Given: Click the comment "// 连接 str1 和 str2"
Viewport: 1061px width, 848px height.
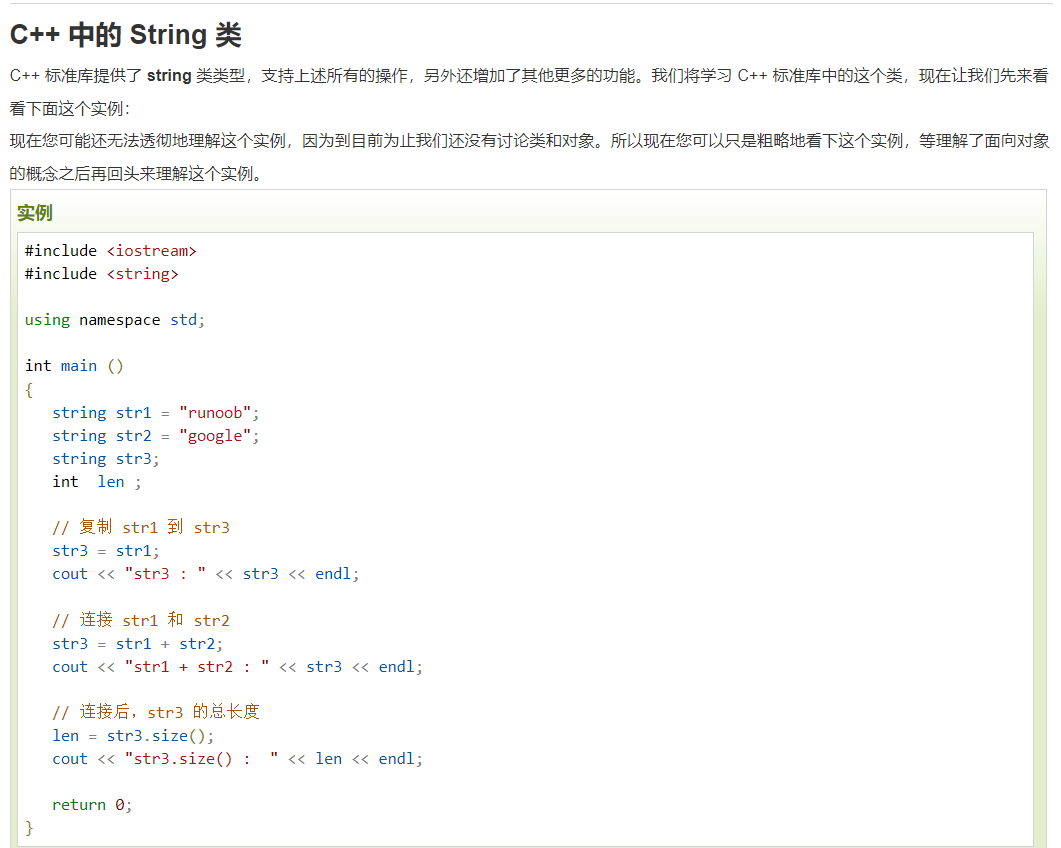Looking at the screenshot, I should pos(141,621).
